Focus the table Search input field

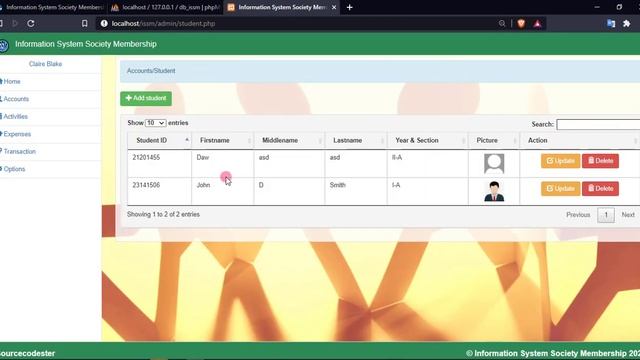click(x=598, y=124)
